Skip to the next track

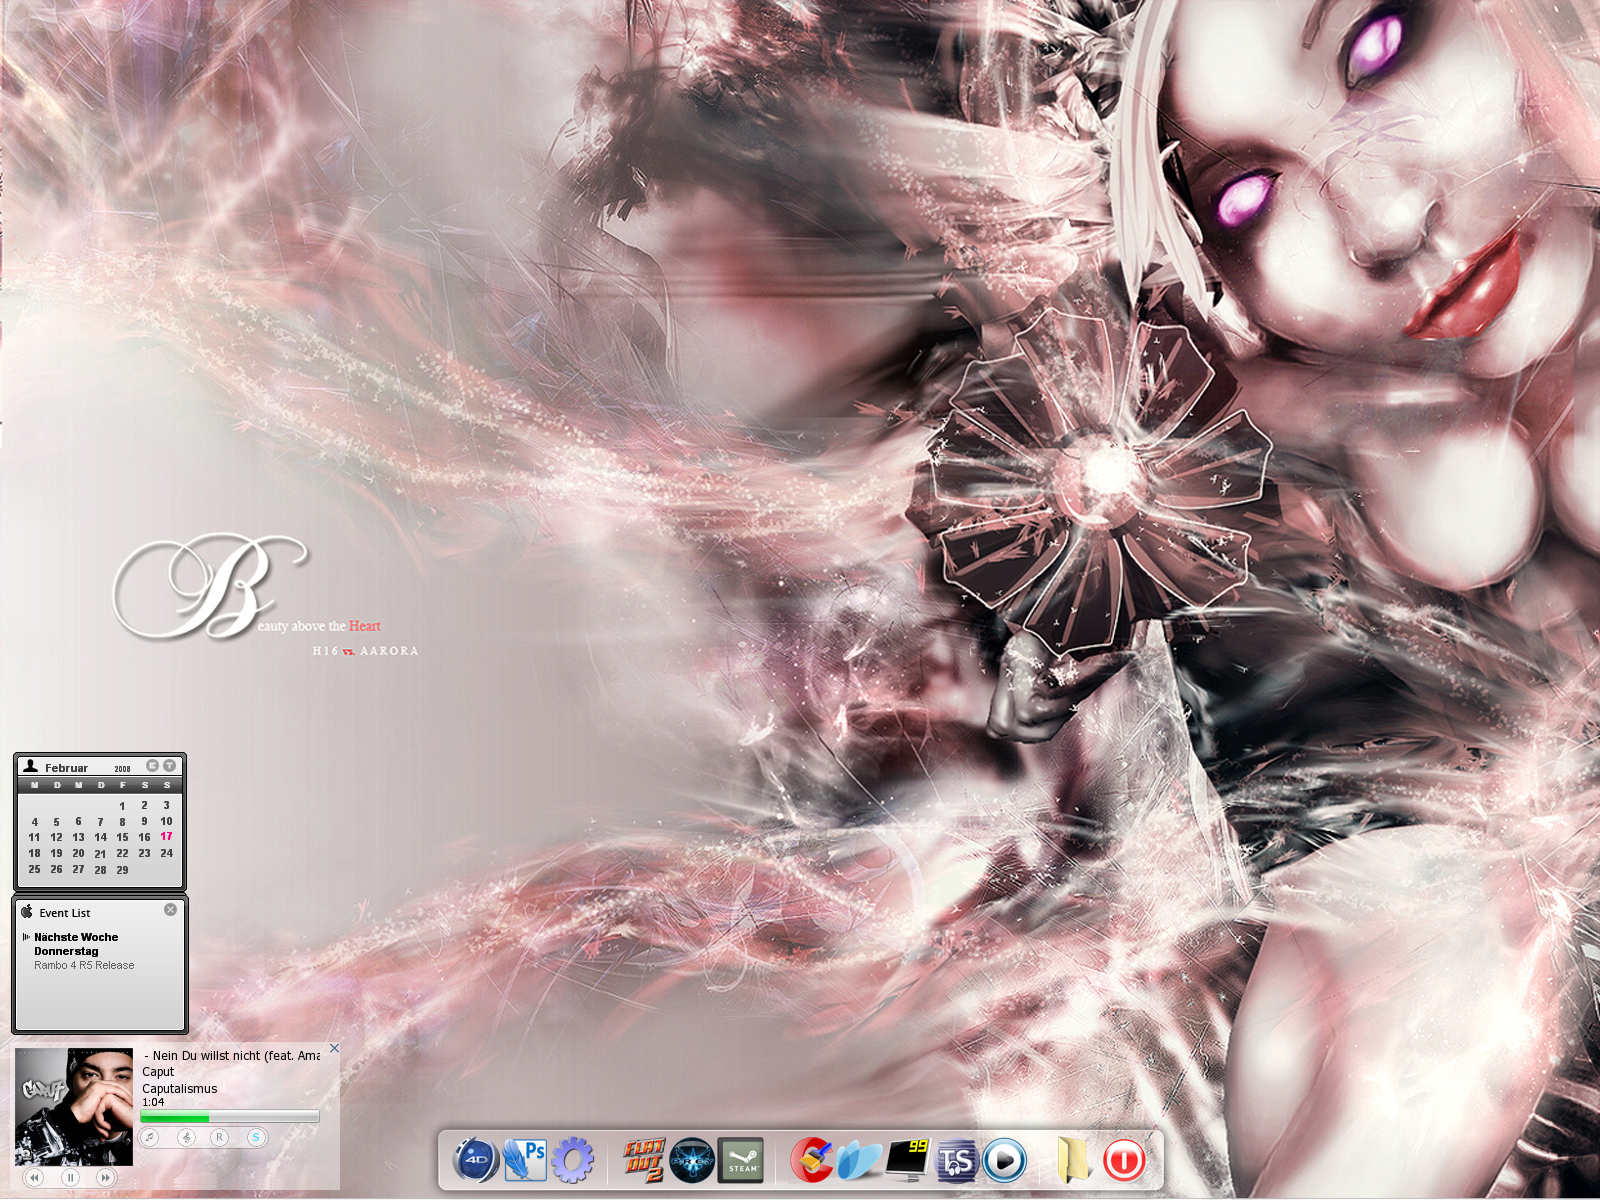click(x=105, y=1178)
